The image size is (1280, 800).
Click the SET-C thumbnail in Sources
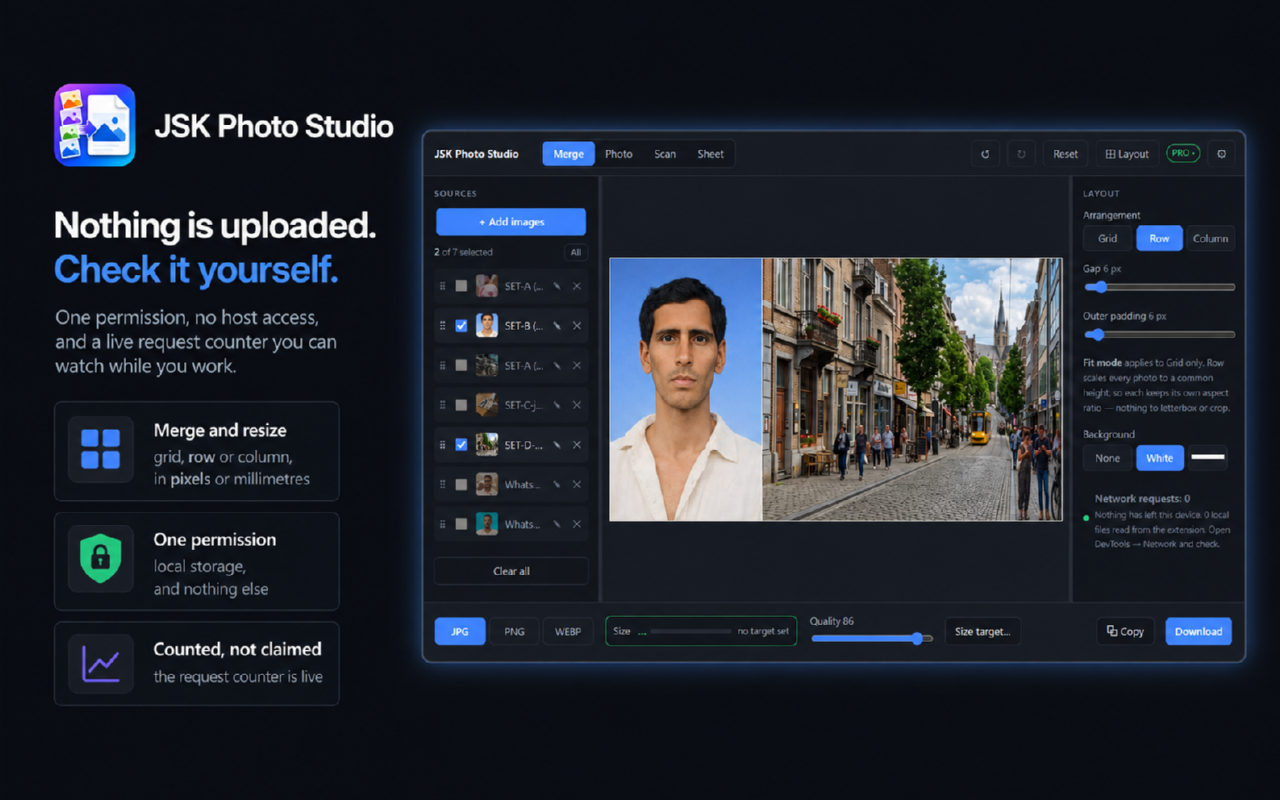tap(487, 405)
